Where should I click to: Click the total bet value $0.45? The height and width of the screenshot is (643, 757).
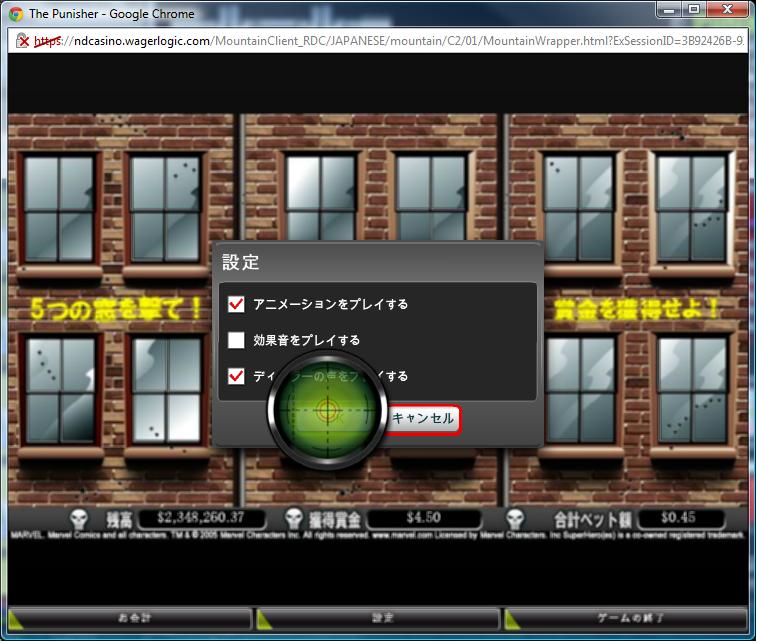(x=679, y=518)
